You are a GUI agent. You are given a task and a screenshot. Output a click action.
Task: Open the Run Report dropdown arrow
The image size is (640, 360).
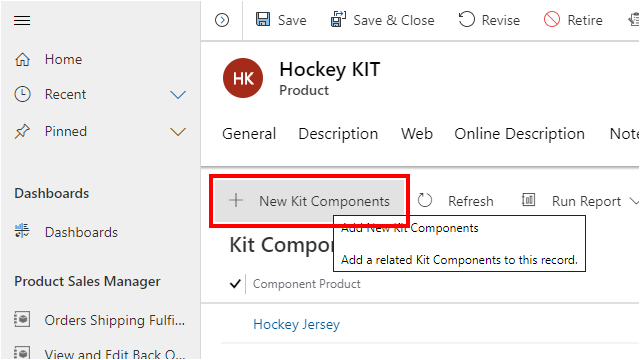[x=634, y=201]
